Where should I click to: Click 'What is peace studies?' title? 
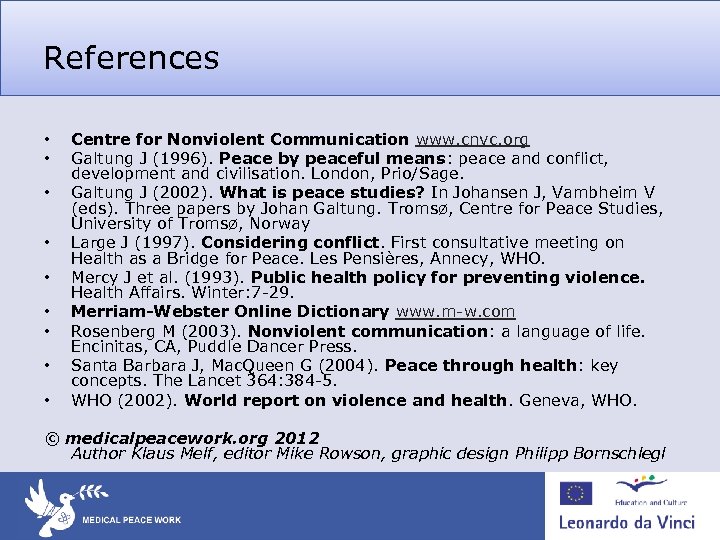[x=322, y=192]
